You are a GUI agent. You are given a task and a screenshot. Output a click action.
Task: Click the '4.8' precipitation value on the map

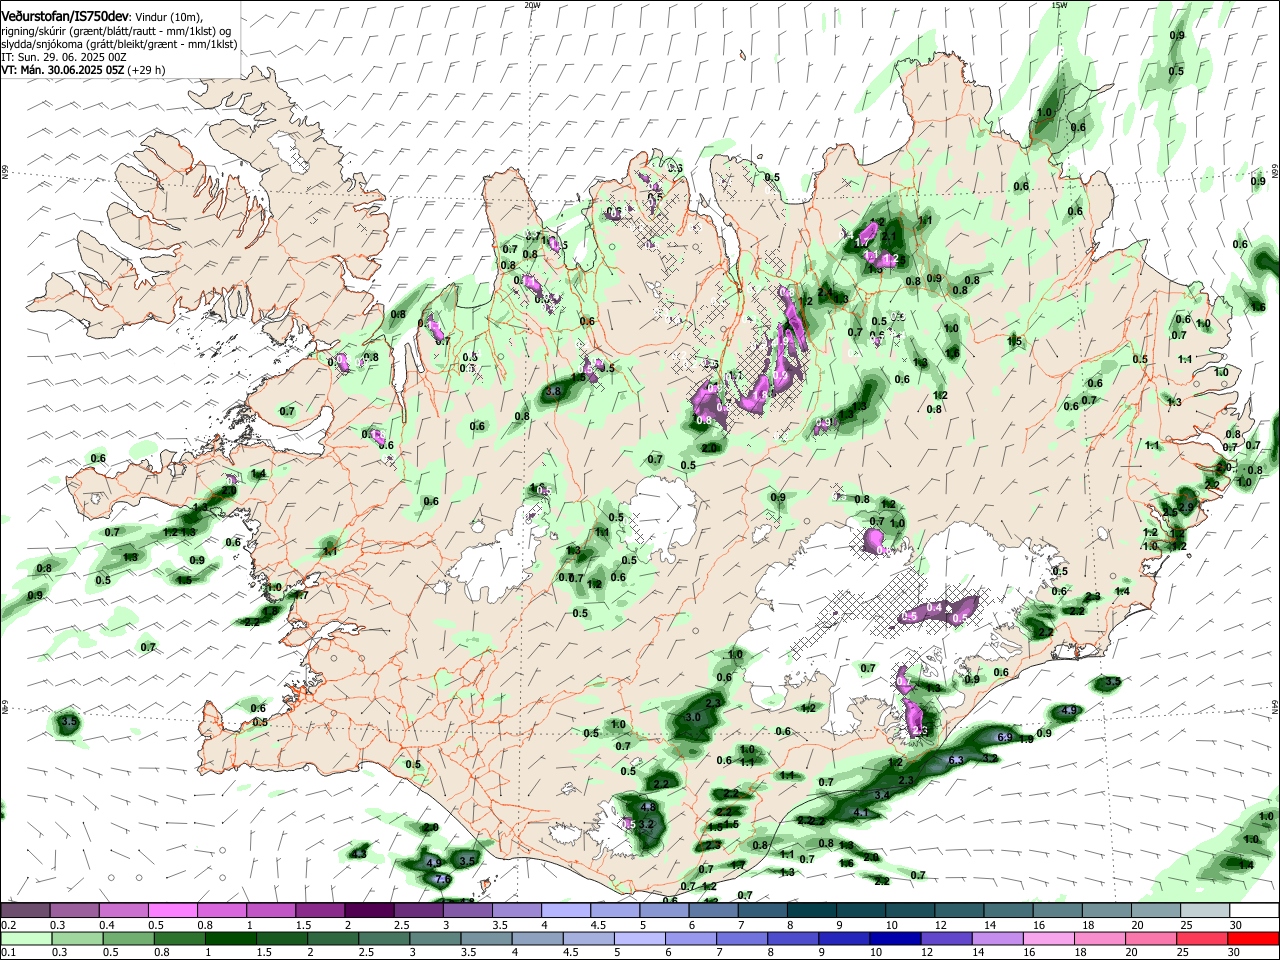[648, 807]
